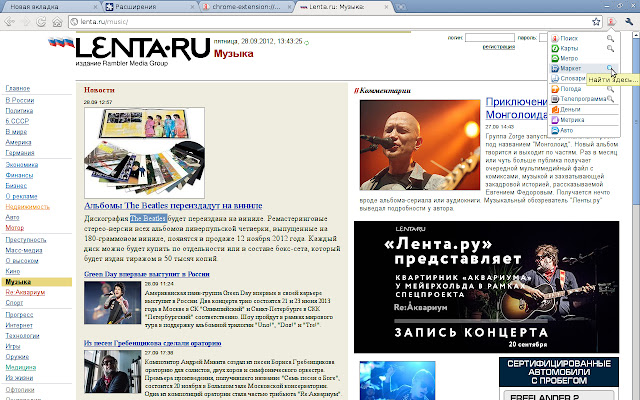Open the Re:Аквариум section
640x400 pixels.
click(25, 292)
